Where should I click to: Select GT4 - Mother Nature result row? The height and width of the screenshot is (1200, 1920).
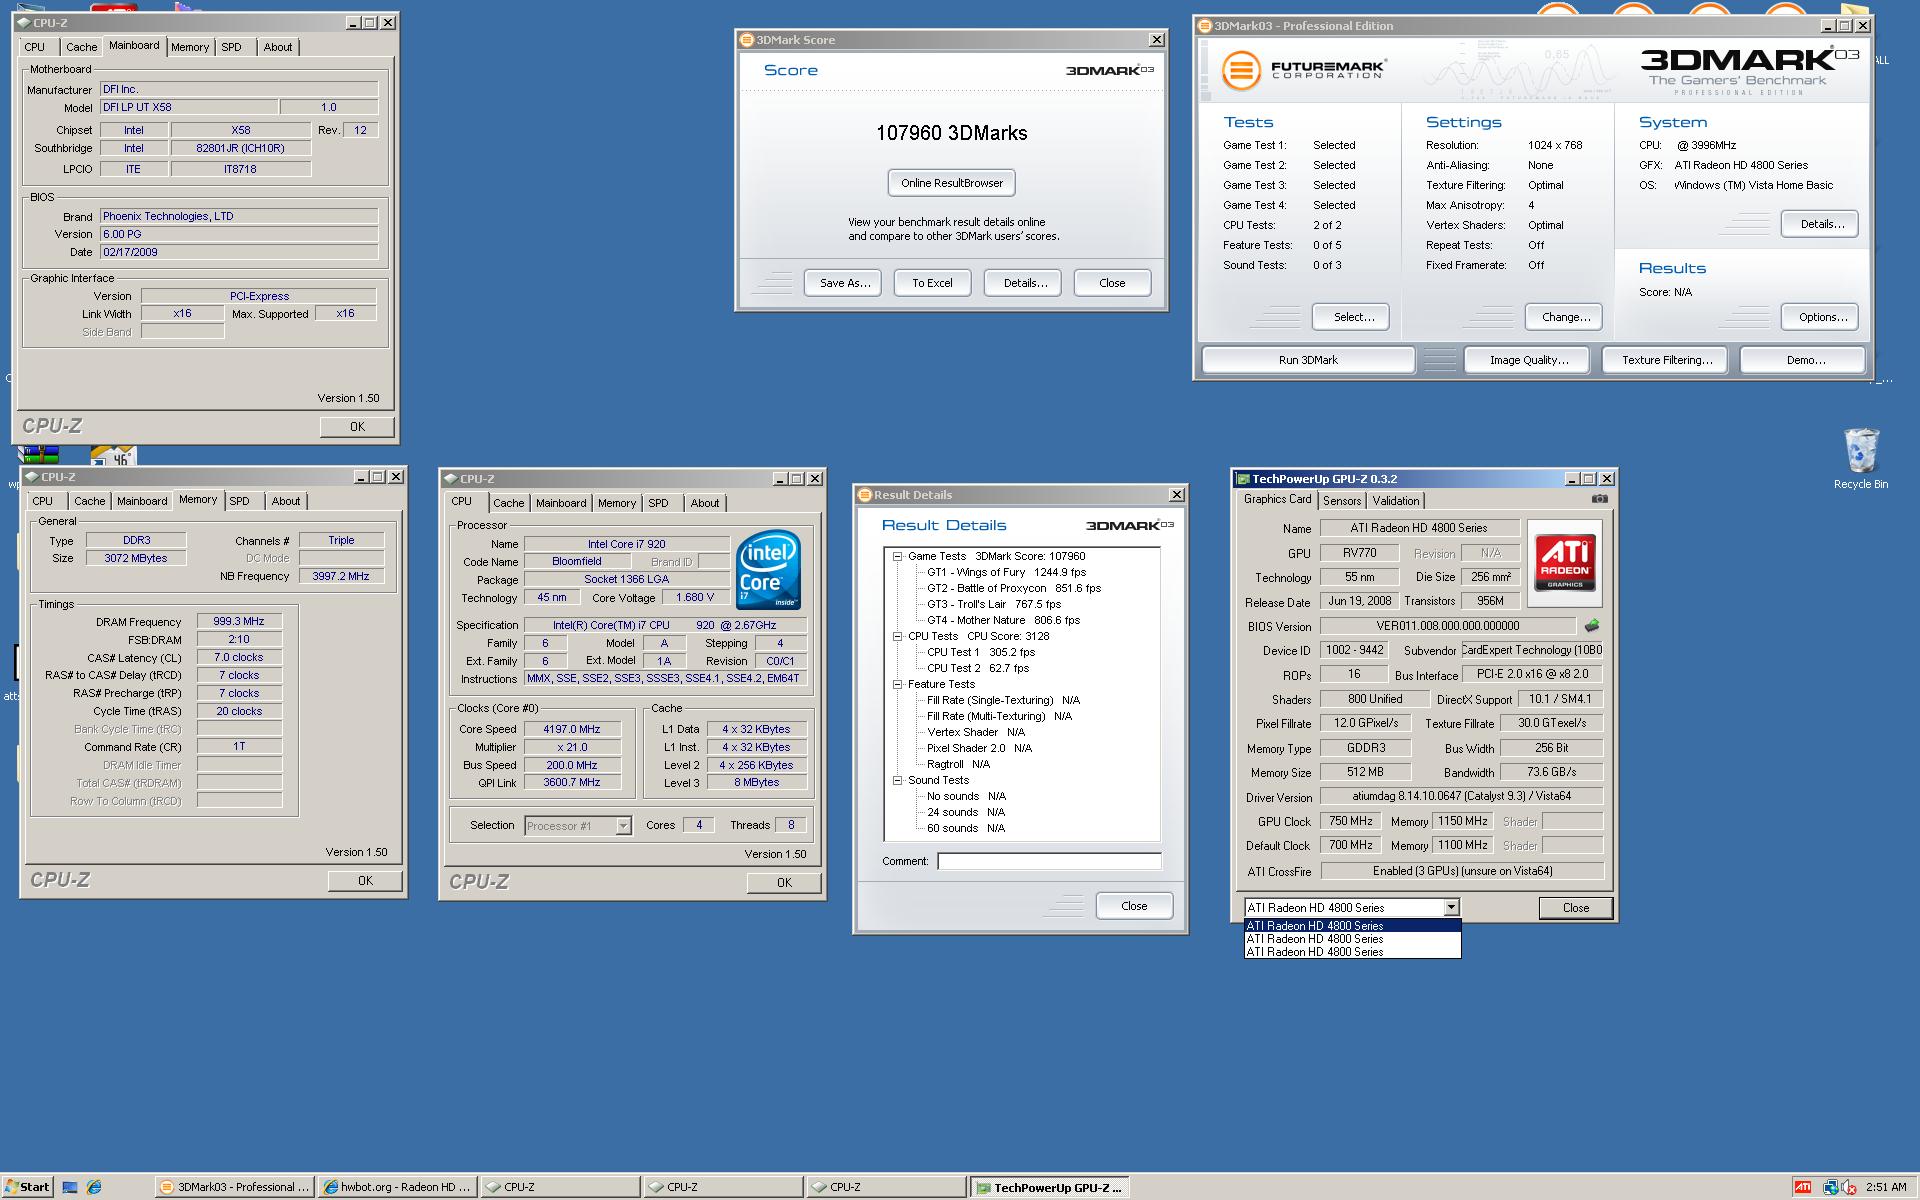(x=1003, y=620)
